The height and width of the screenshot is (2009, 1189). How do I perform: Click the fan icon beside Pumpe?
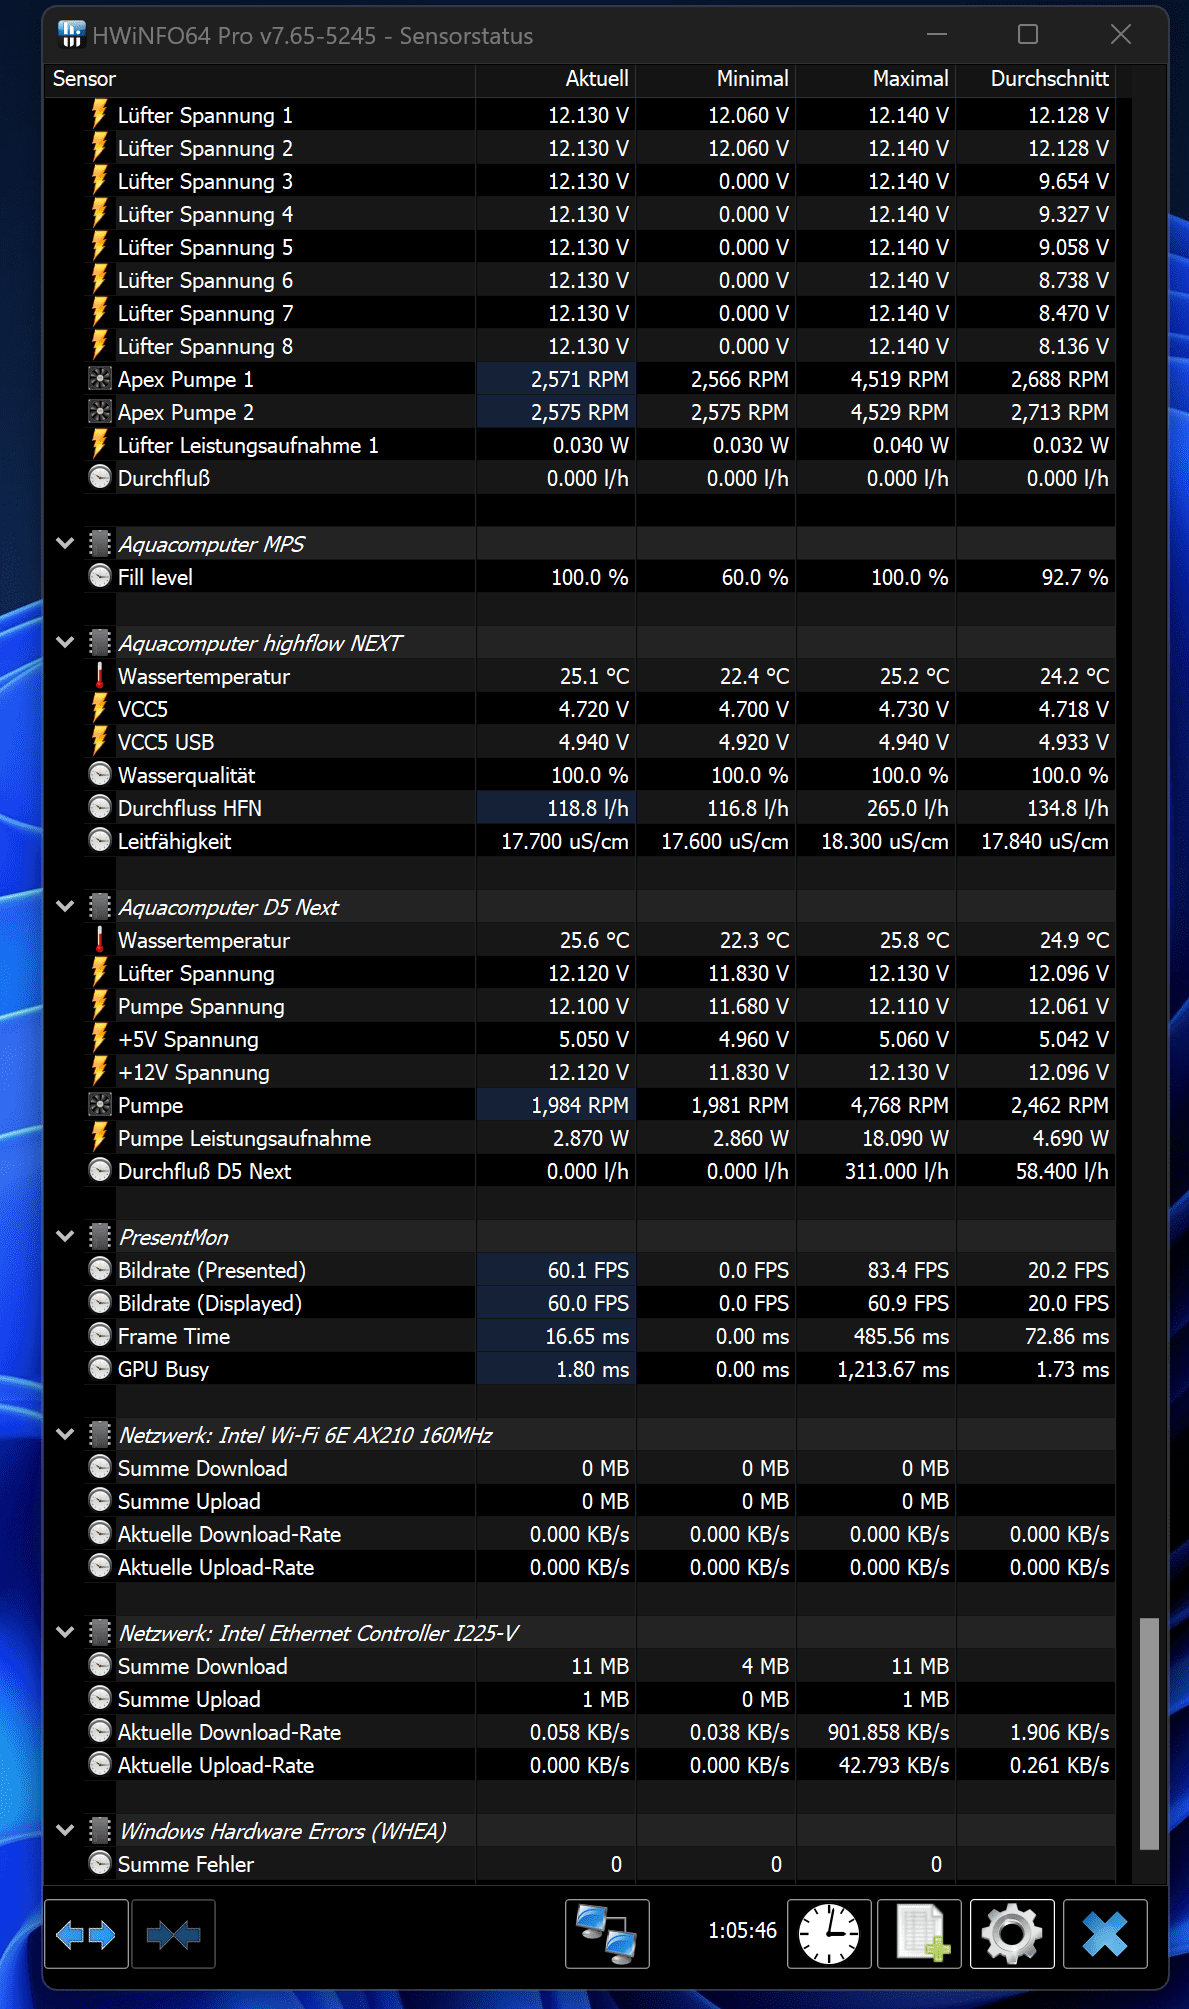(100, 1105)
